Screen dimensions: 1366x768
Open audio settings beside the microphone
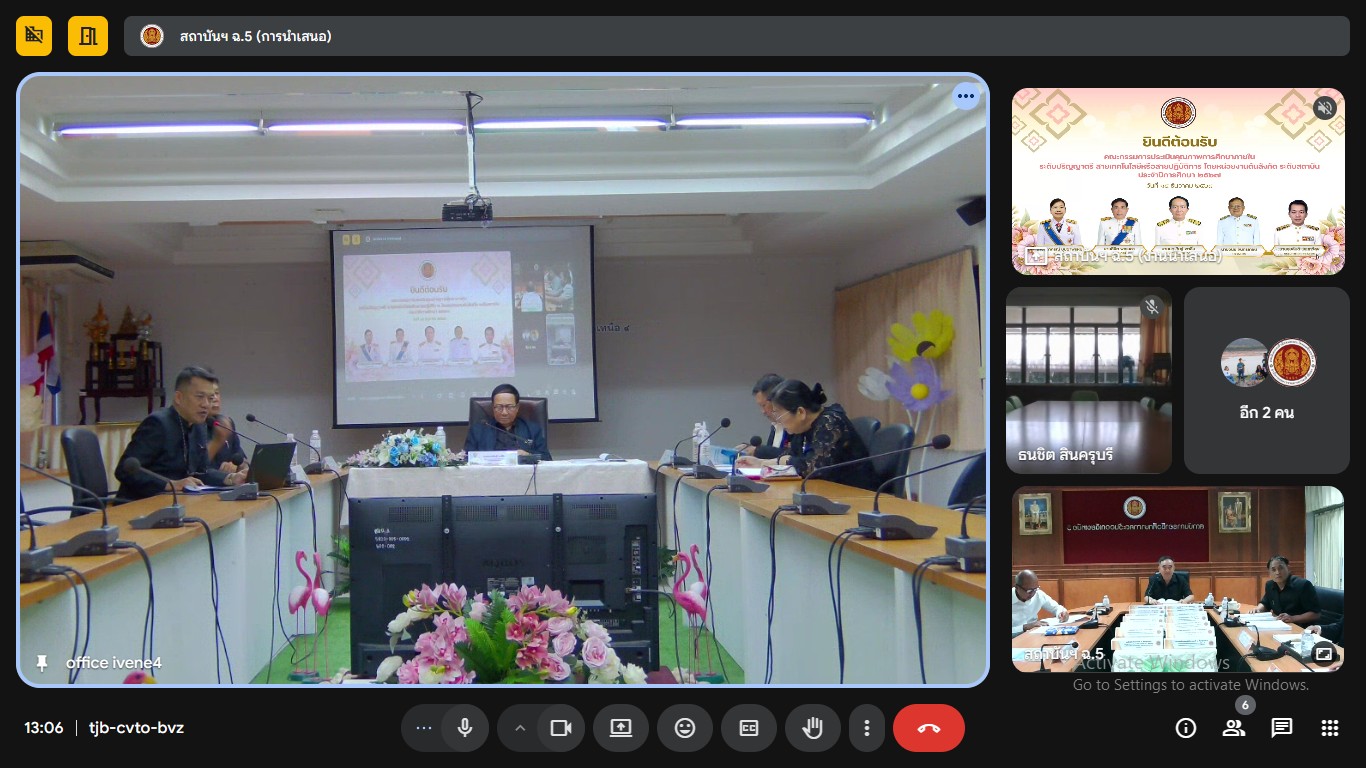pos(423,728)
